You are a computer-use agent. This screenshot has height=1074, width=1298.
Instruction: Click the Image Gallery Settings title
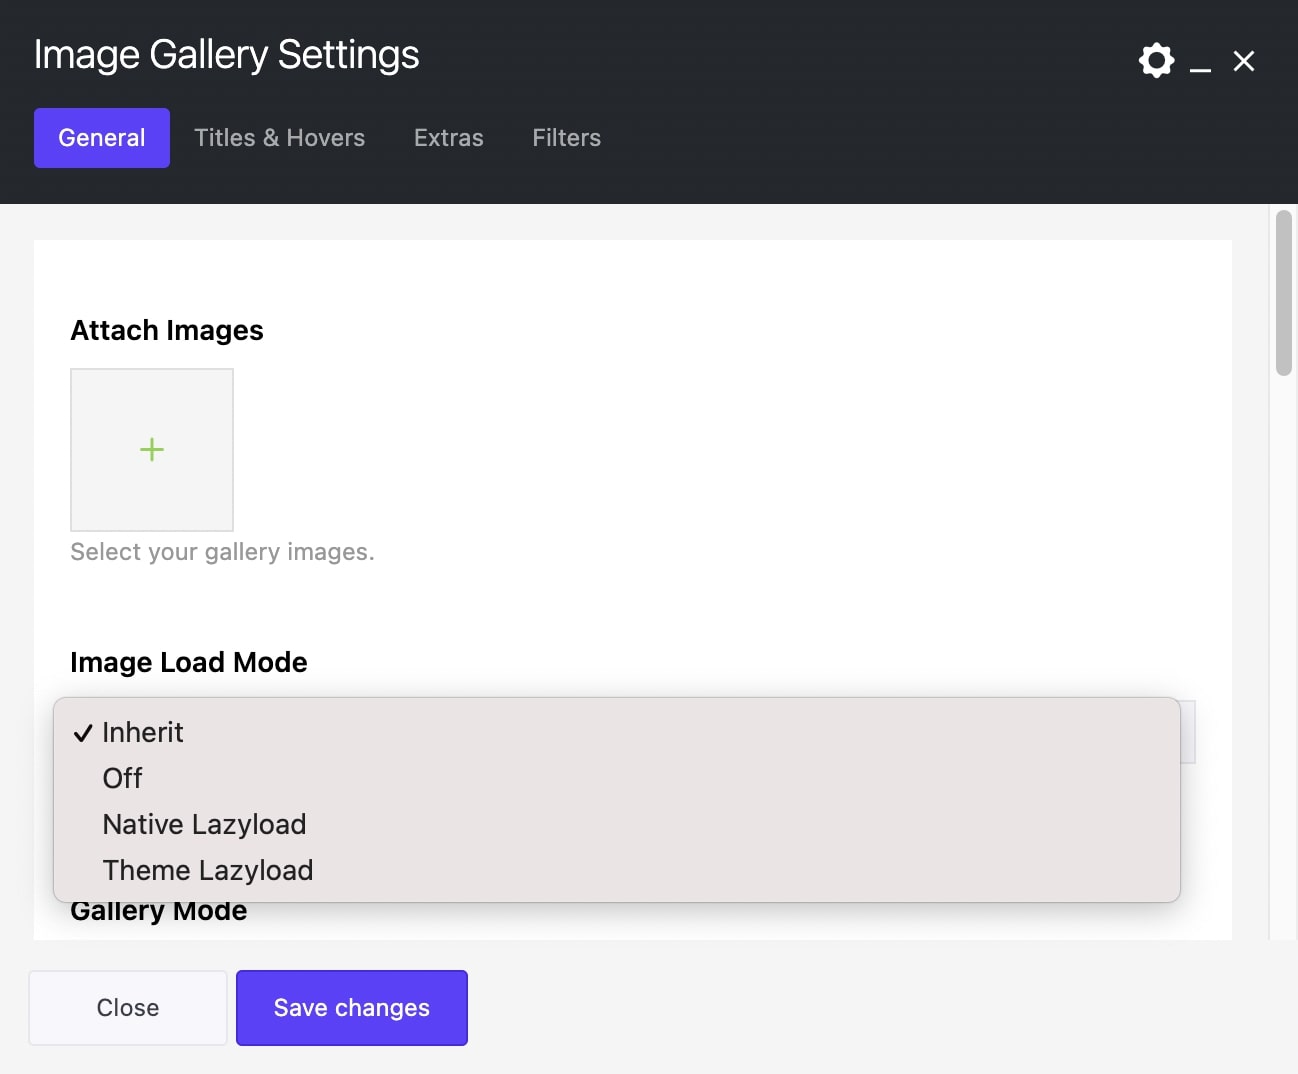pyautogui.click(x=227, y=55)
